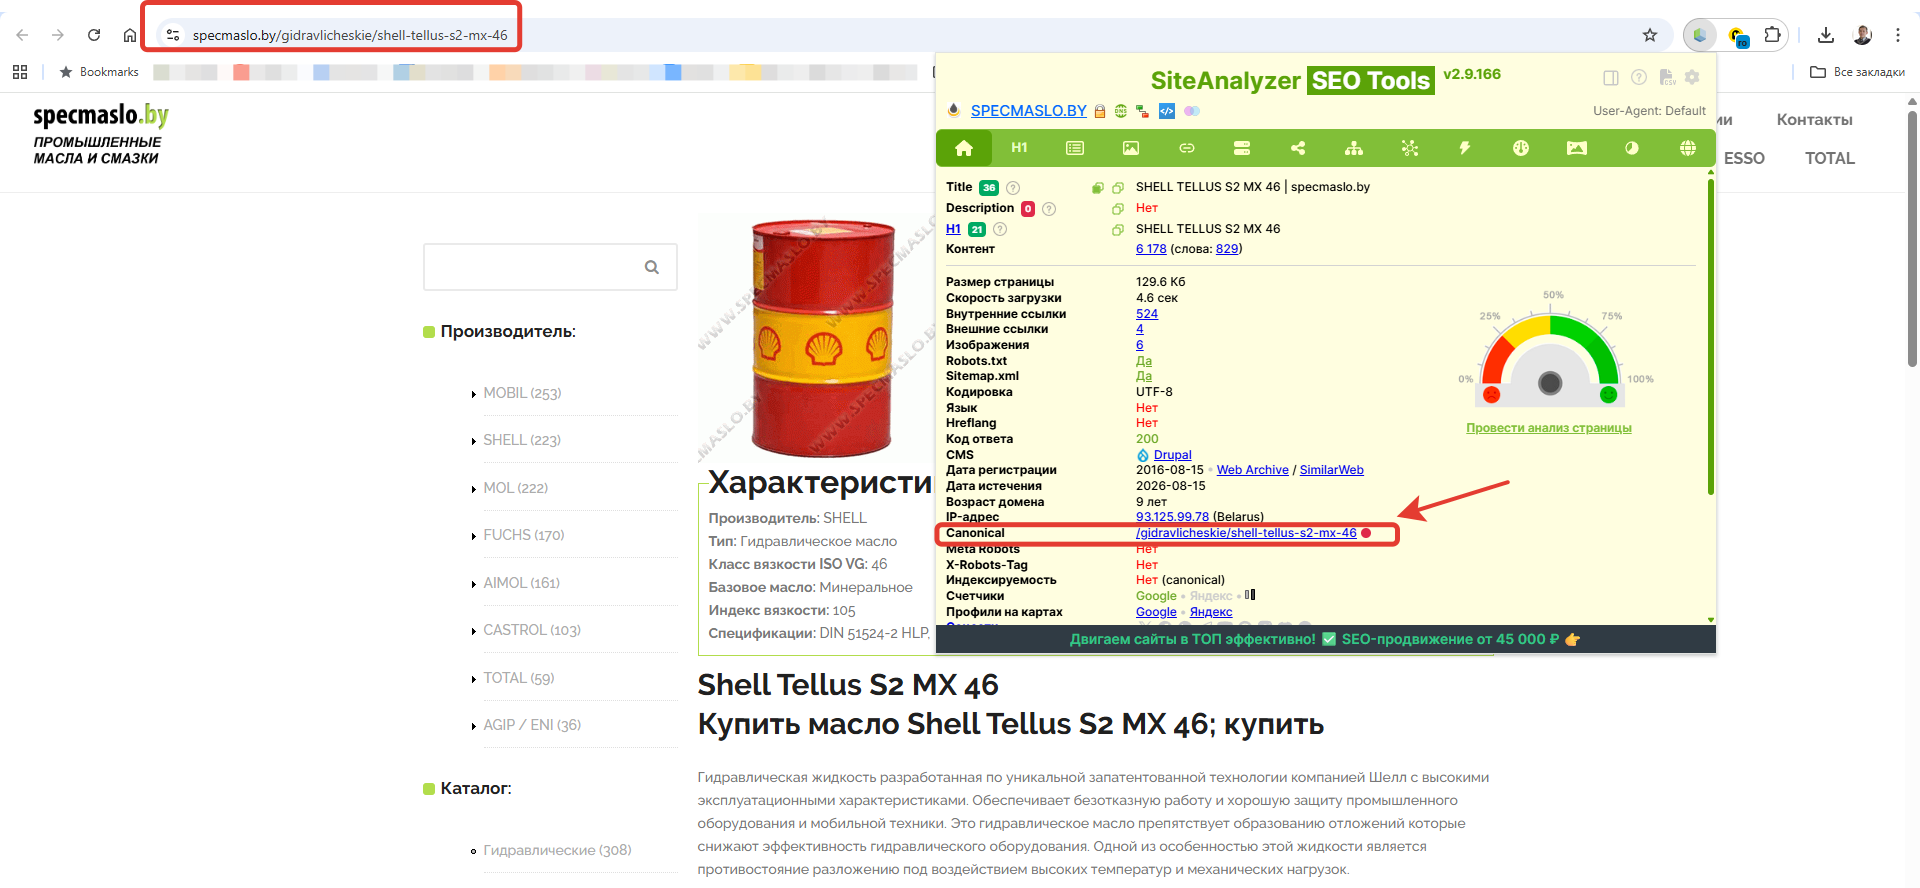The width and height of the screenshot is (1920, 888).
Task: Select CASTROL (103) manufacturer filter
Action: (x=532, y=630)
